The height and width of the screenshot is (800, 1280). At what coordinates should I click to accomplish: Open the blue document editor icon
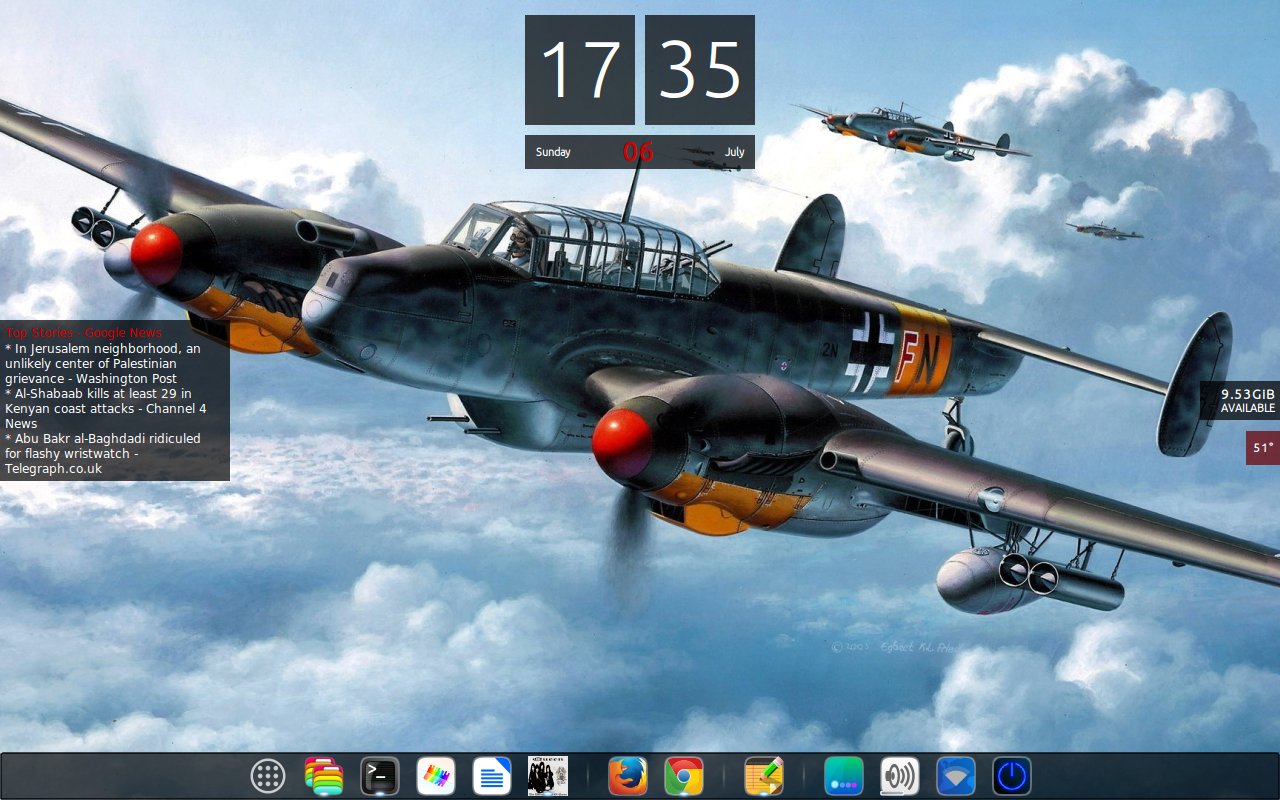[492, 776]
